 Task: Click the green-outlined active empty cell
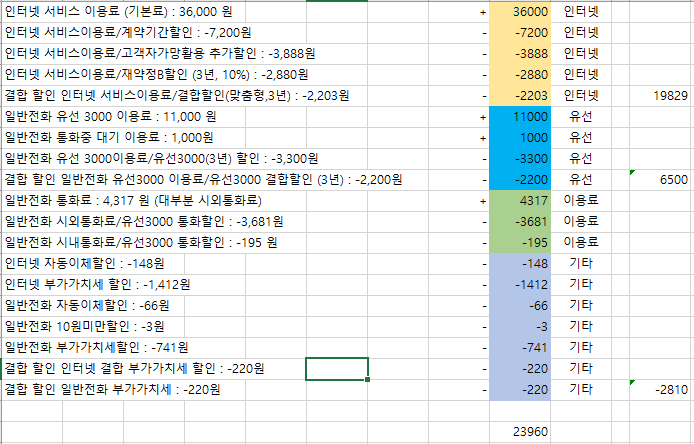[x=336, y=368]
